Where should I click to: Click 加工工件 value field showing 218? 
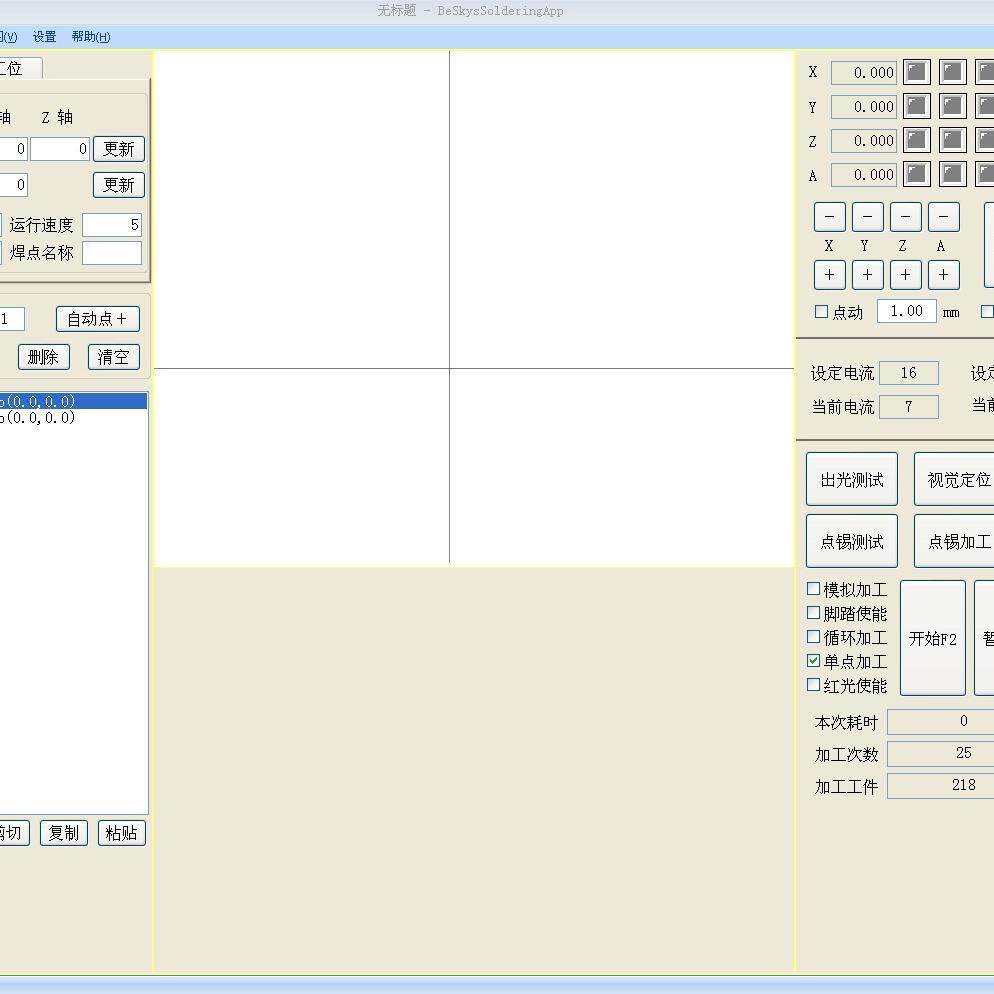pyautogui.click(x=941, y=785)
